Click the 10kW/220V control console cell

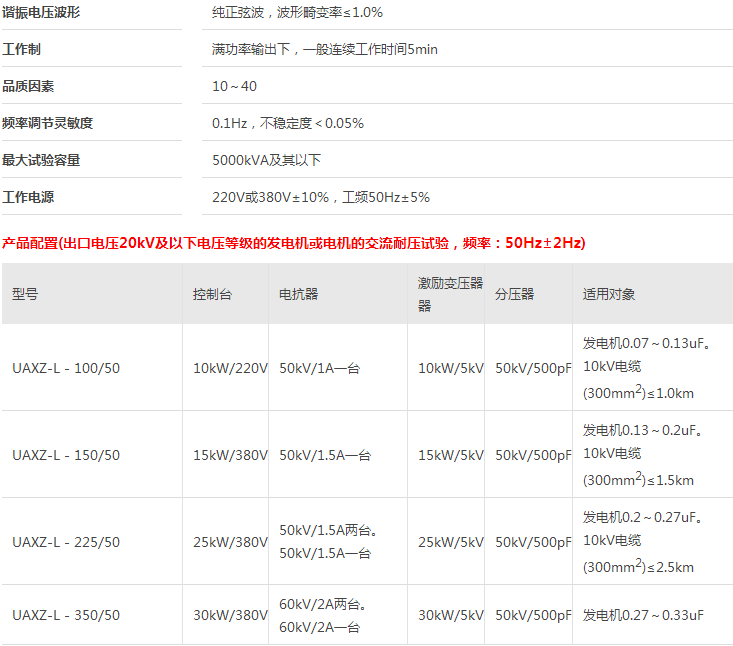coord(230,368)
